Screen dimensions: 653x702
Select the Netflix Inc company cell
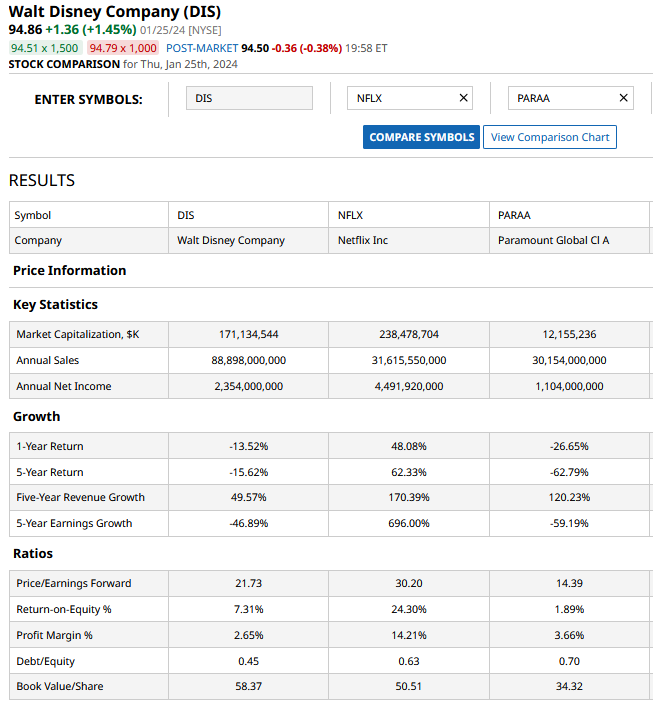pos(363,240)
